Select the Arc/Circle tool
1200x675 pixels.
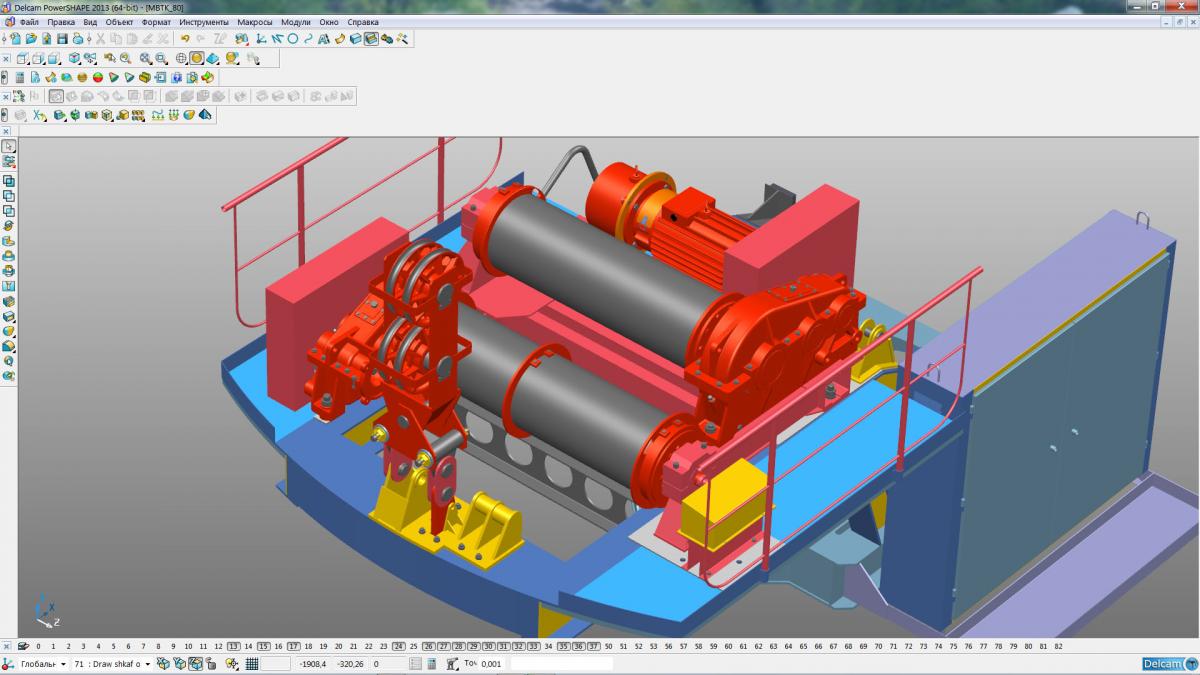click(293, 38)
